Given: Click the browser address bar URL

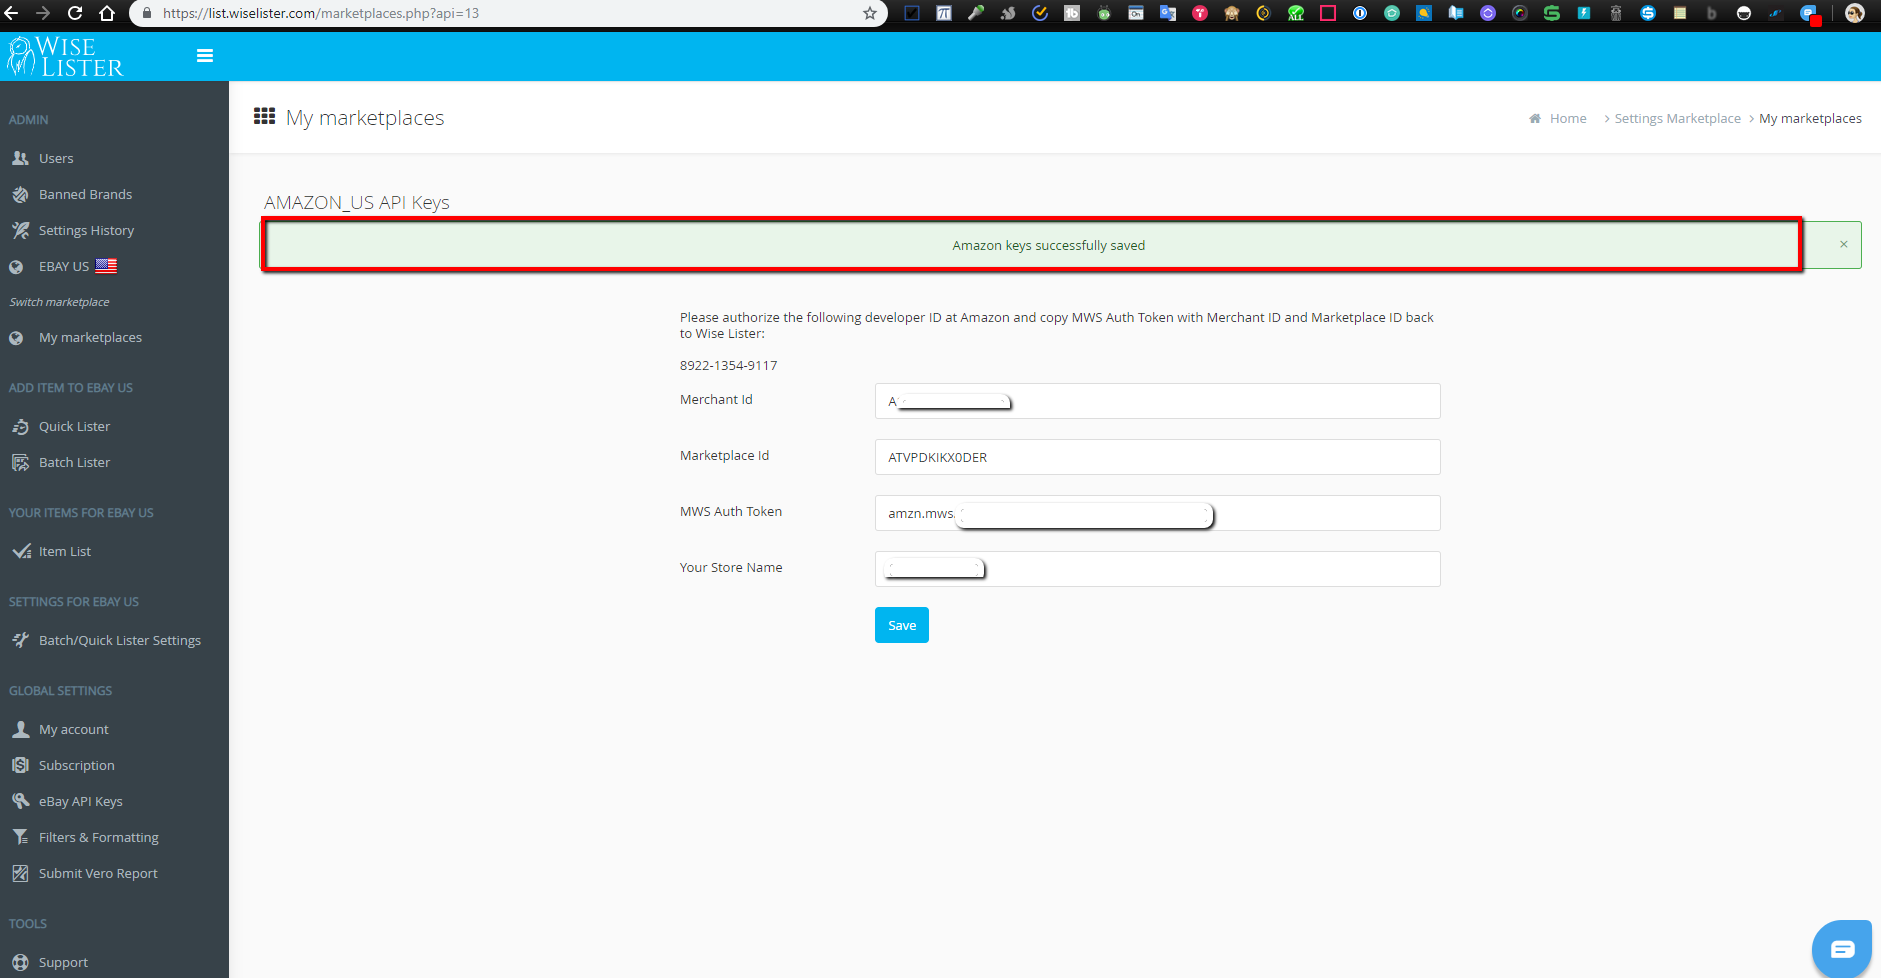Looking at the screenshot, I should click(321, 13).
